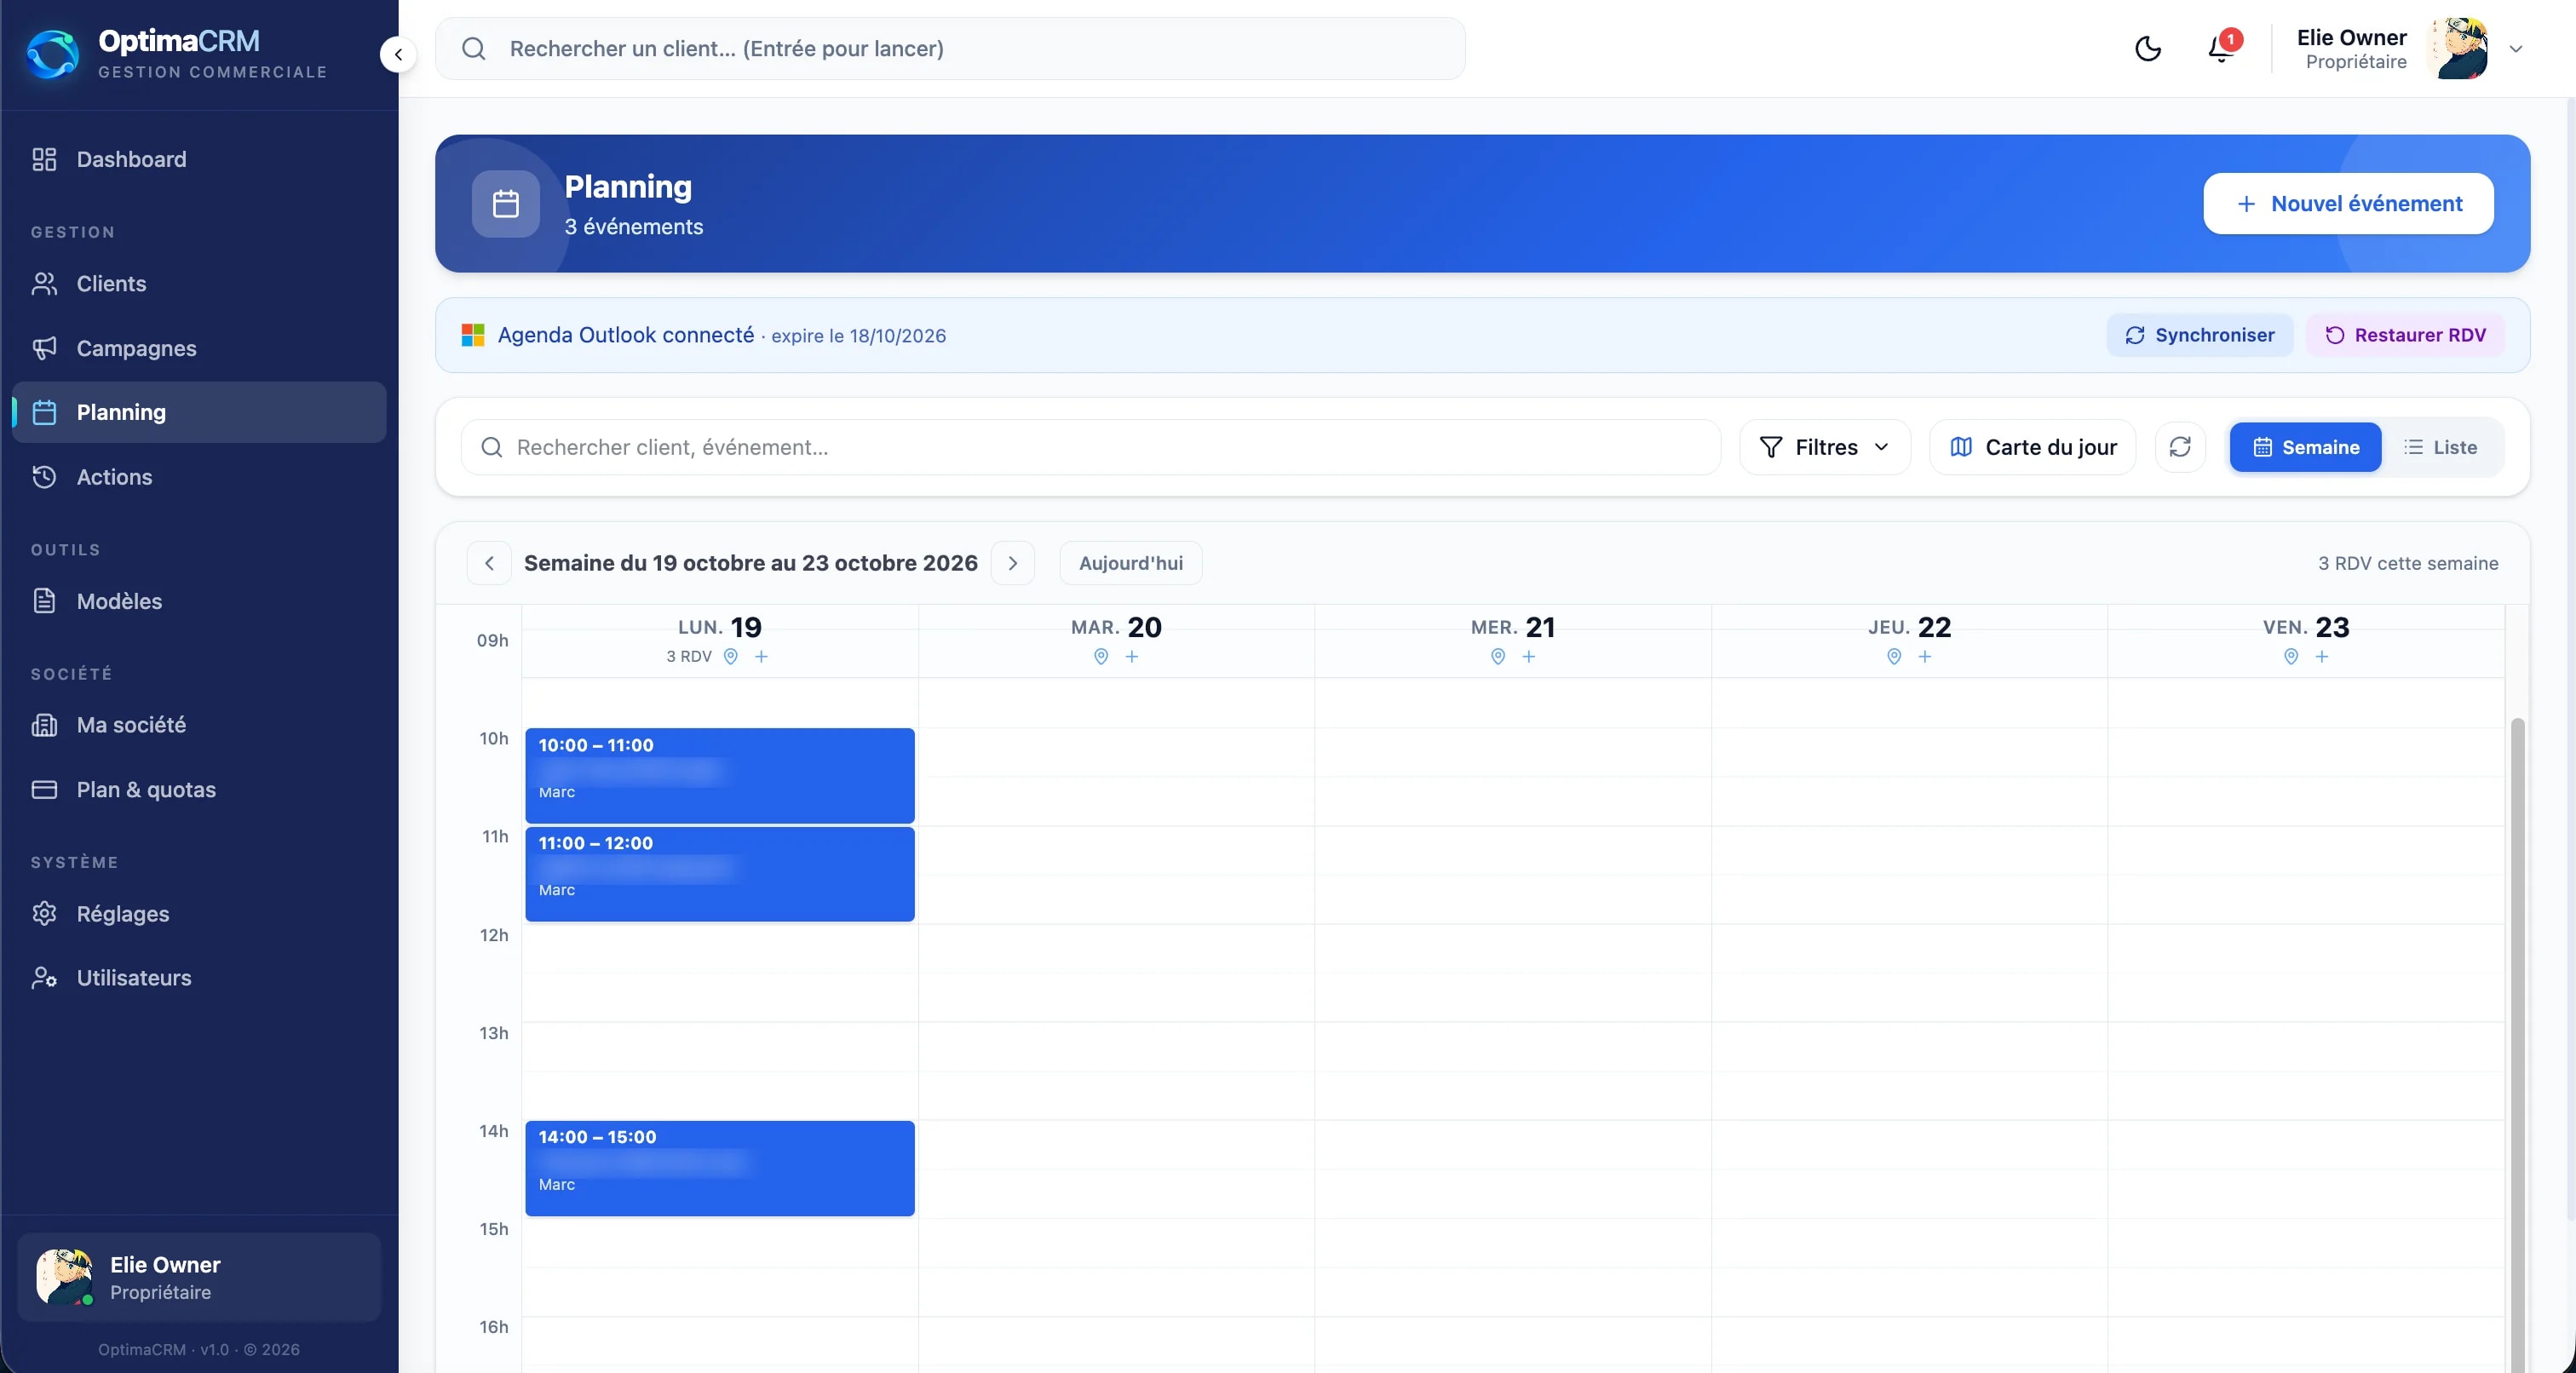Select Planning in the sidebar
Viewport: 2576px width, 1373px height.
click(199, 412)
